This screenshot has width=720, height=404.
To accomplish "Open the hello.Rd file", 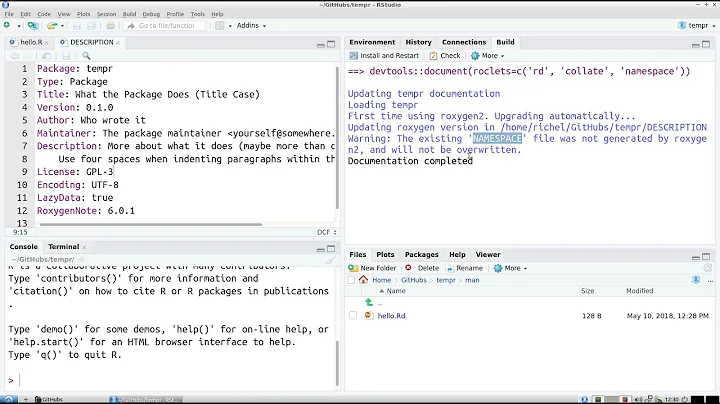I will [391, 316].
